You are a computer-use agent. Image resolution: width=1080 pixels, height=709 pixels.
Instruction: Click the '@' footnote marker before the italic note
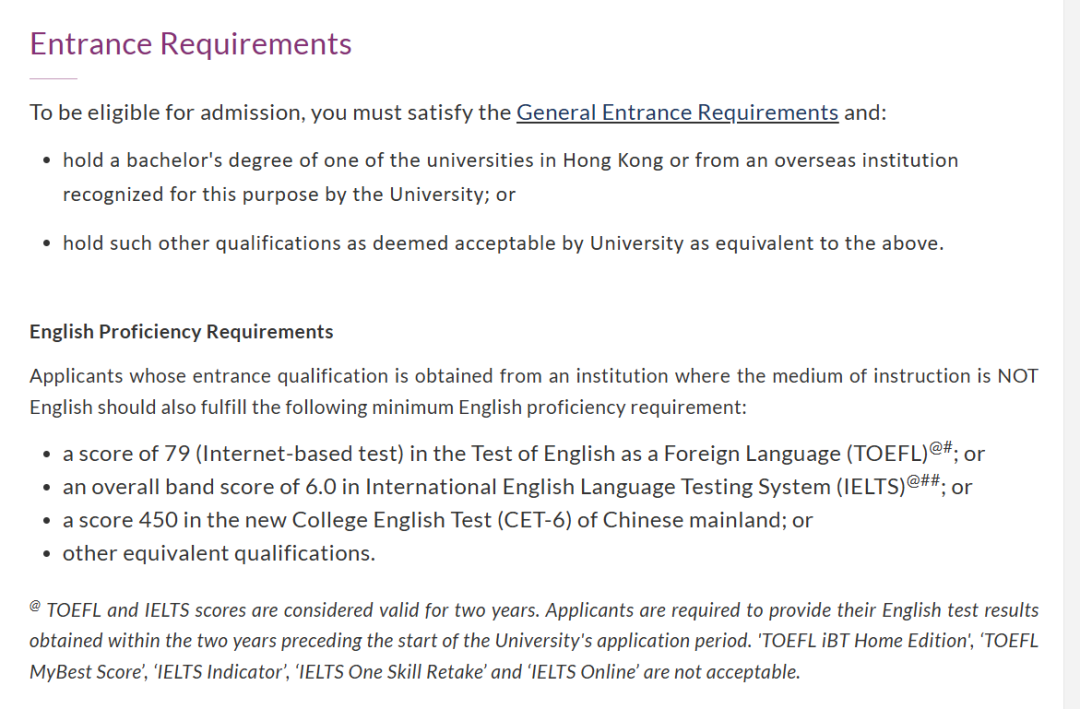coord(35,606)
